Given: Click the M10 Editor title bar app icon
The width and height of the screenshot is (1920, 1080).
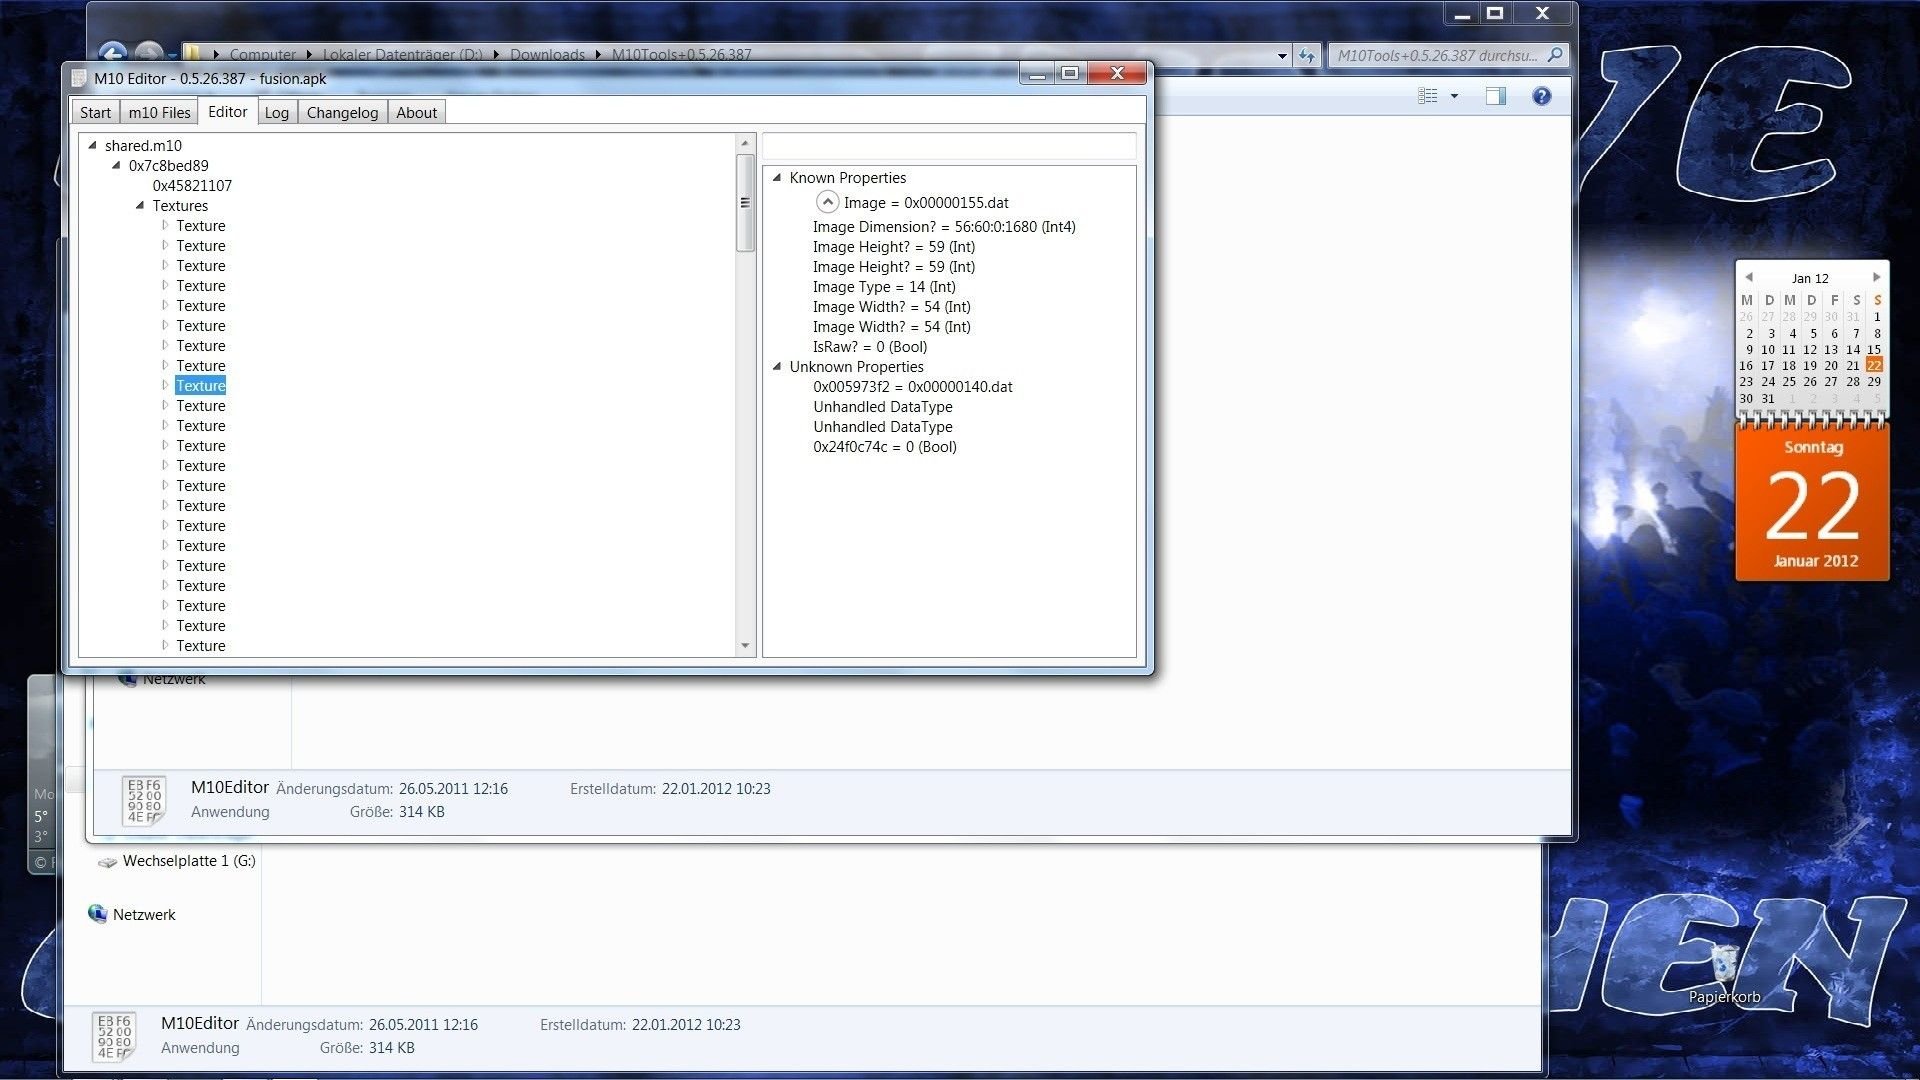Looking at the screenshot, I should (x=79, y=78).
